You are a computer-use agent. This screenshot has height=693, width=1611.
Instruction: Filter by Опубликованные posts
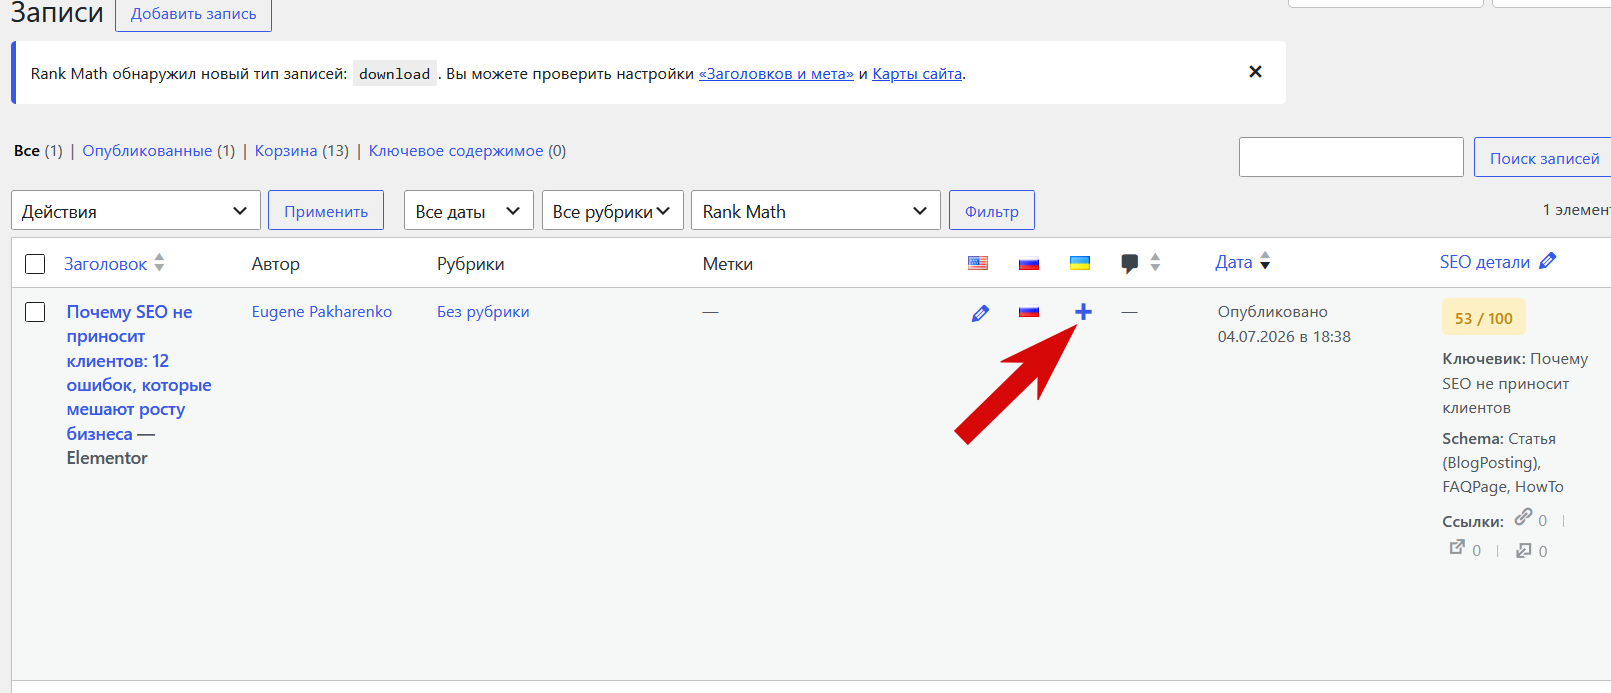point(147,151)
